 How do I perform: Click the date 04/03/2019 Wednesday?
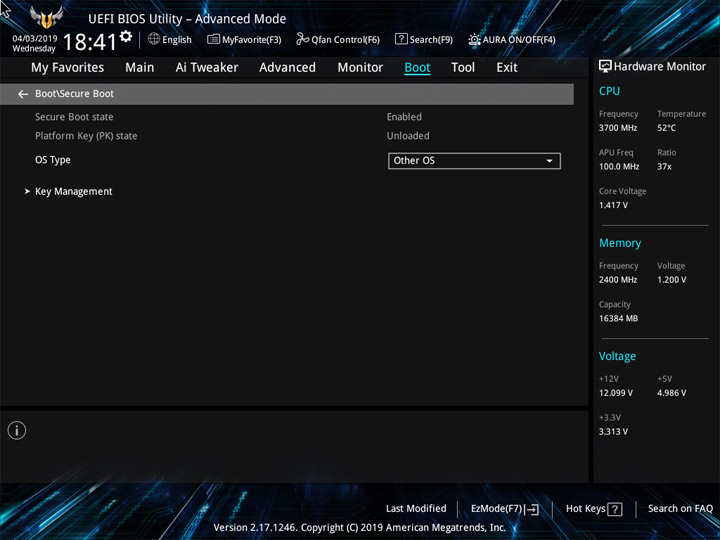coord(34,44)
